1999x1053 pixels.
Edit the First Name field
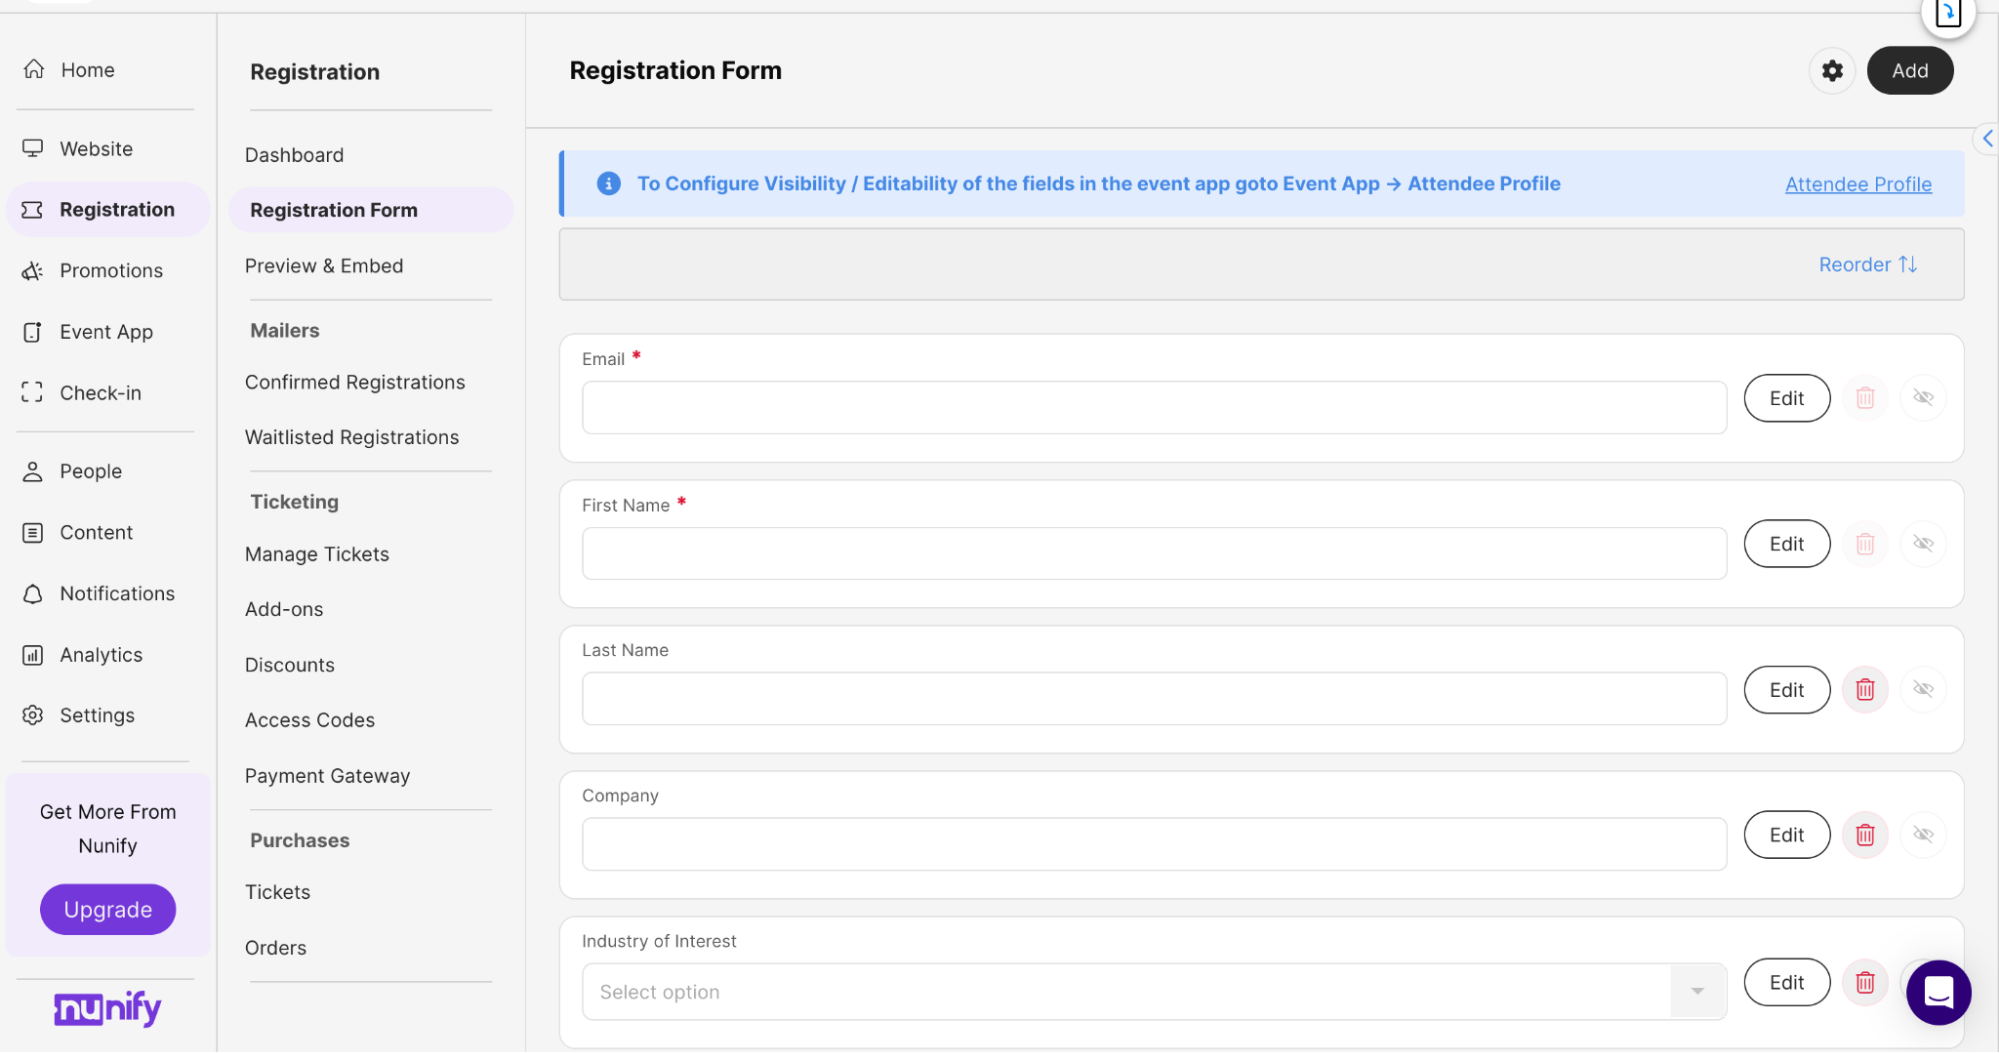[1787, 544]
